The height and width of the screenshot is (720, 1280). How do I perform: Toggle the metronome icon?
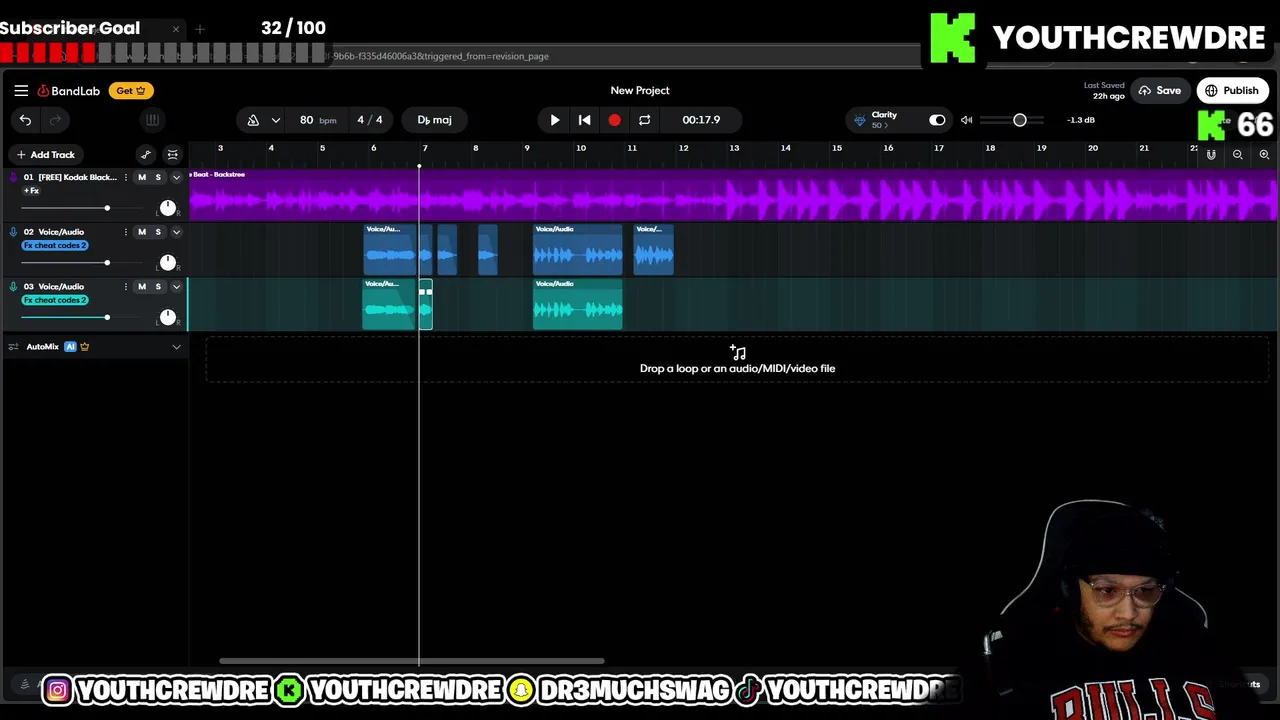point(253,120)
